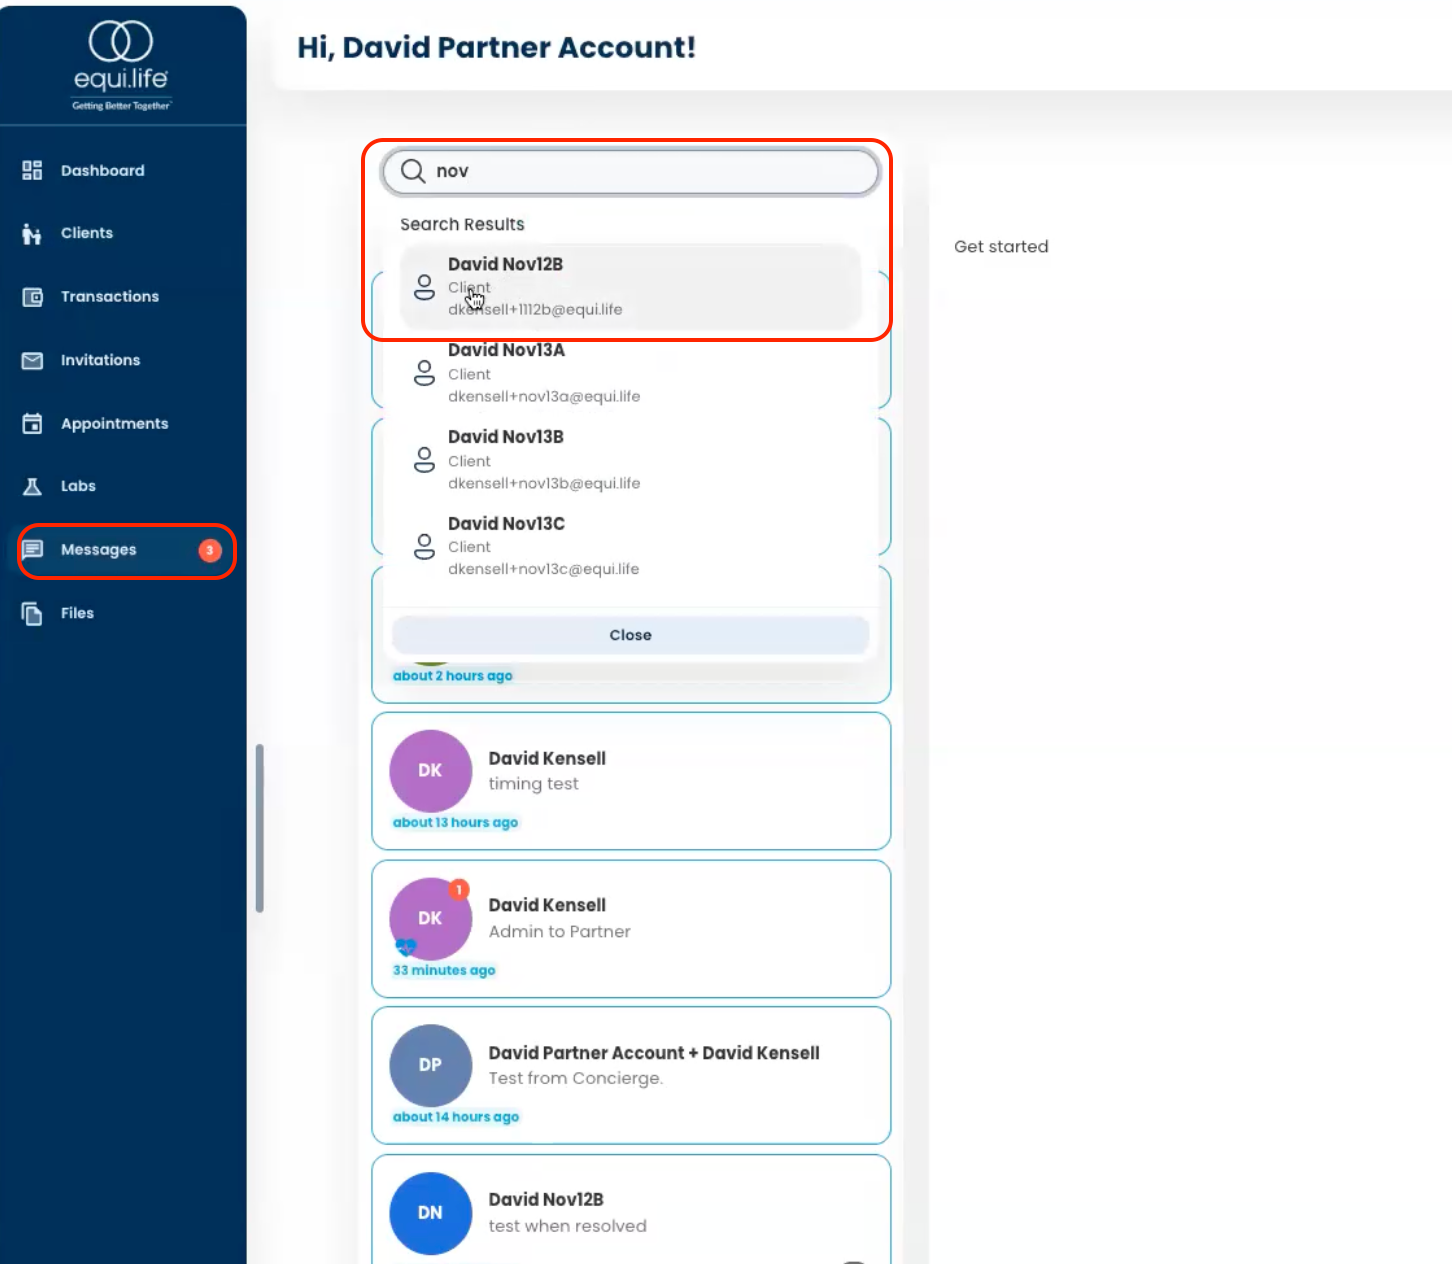Click the sidebar vertical scrollbar
The width and height of the screenshot is (1452, 1264).
[260, 828]
